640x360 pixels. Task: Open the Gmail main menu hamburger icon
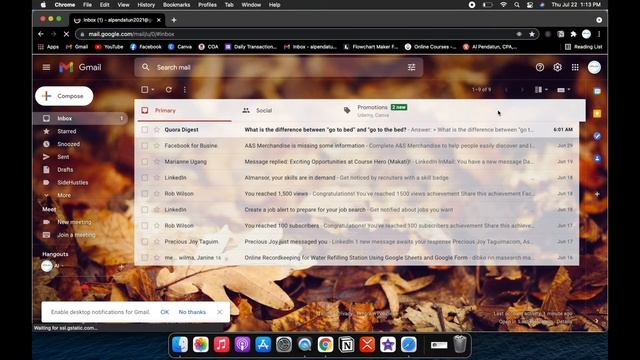(46, 67)
